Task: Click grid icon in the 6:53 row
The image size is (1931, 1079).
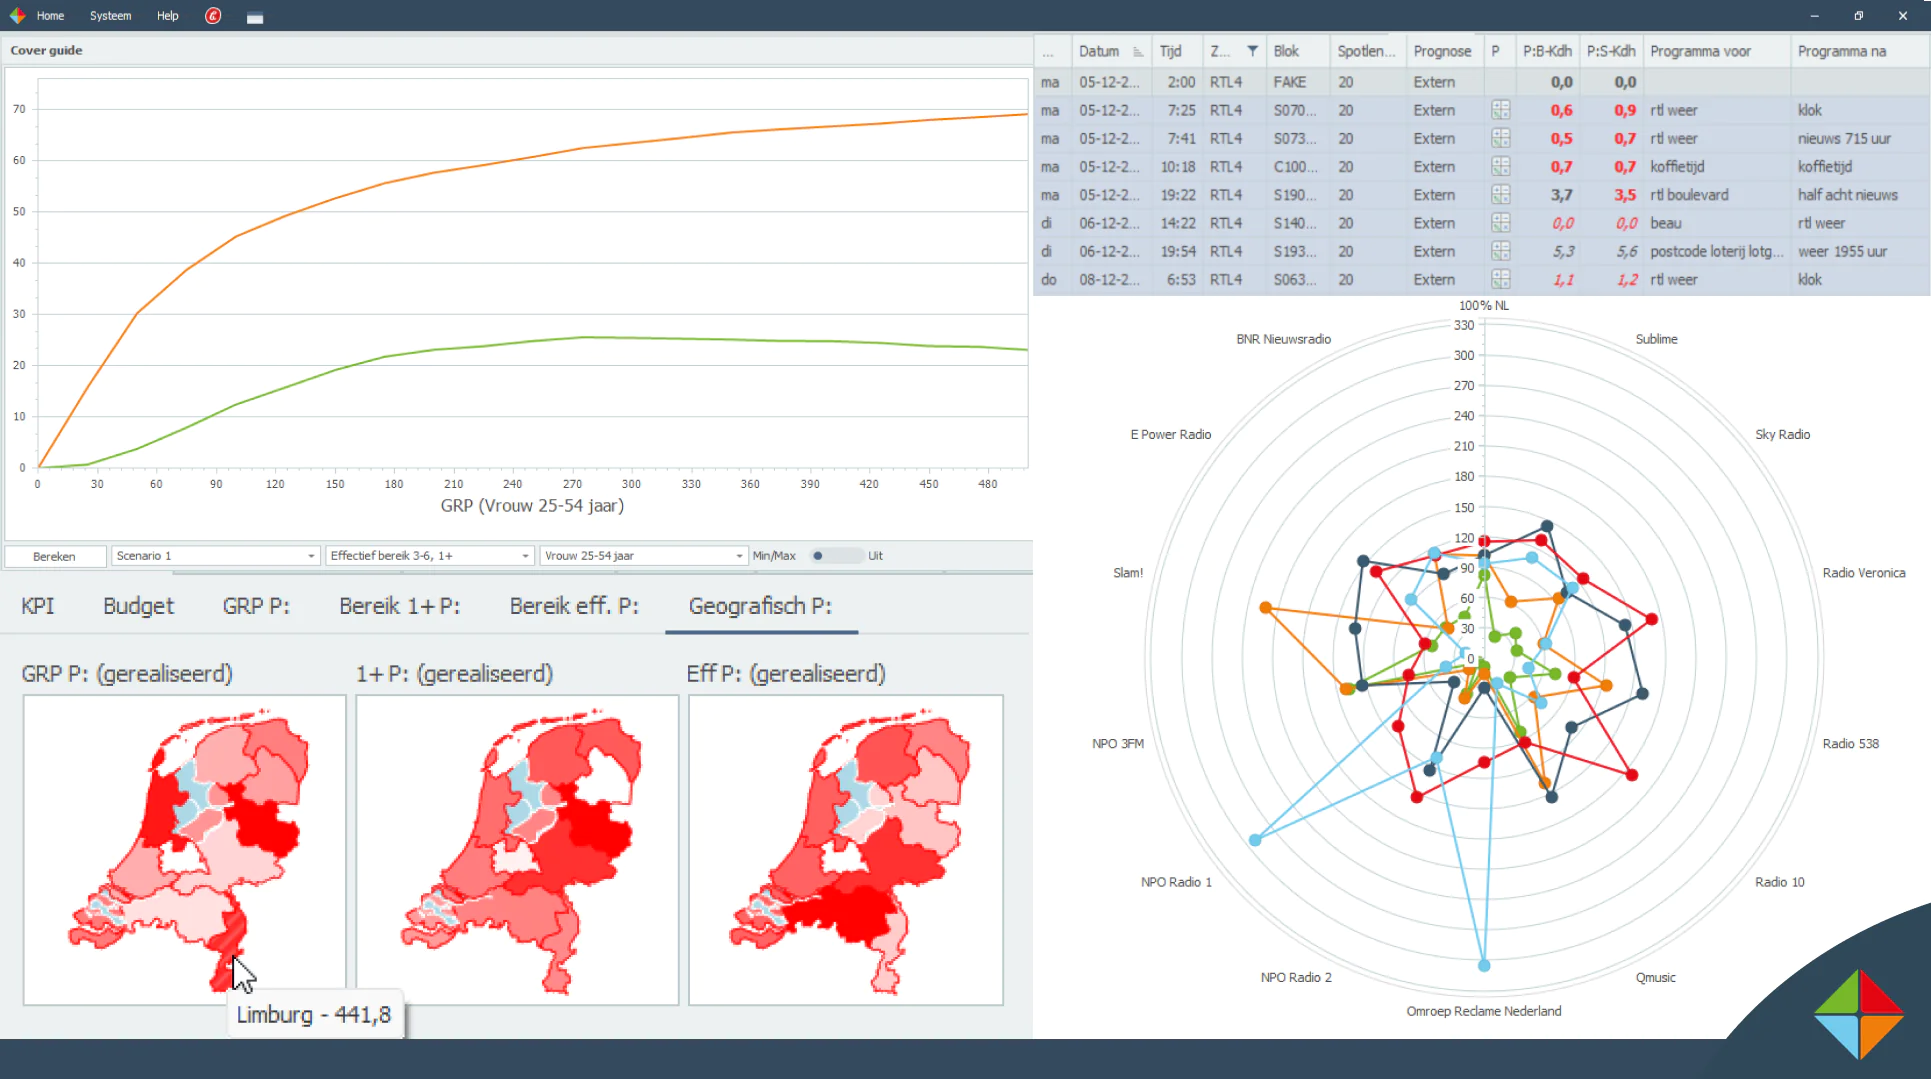Action: (1500, 279)
